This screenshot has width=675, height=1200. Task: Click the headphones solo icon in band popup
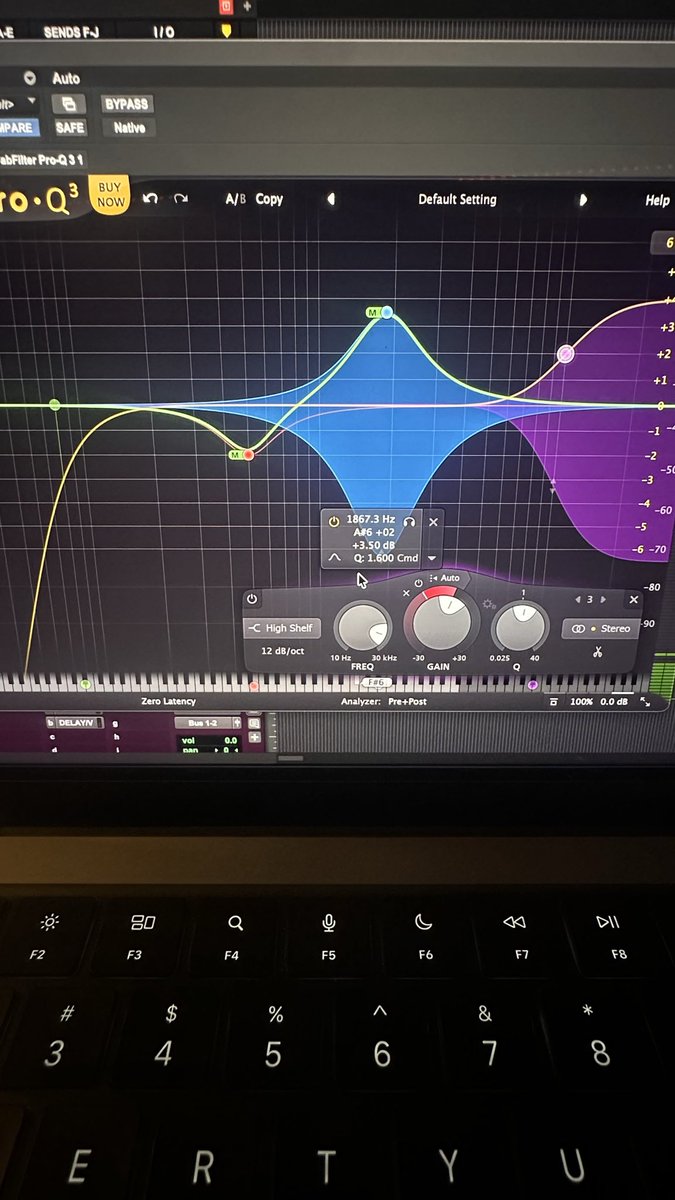click(x=410, y=521)
